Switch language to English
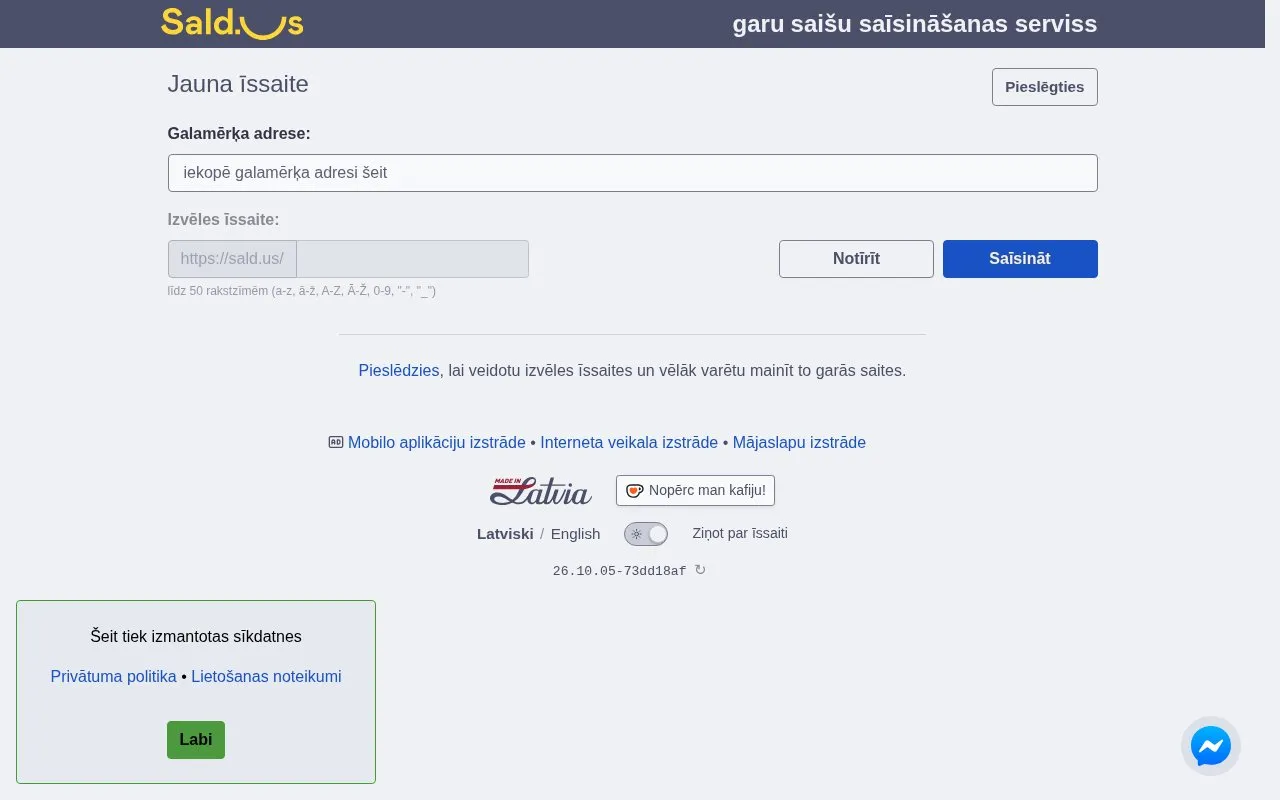This screenshot has height=800, width=1280. click(575, 534)
